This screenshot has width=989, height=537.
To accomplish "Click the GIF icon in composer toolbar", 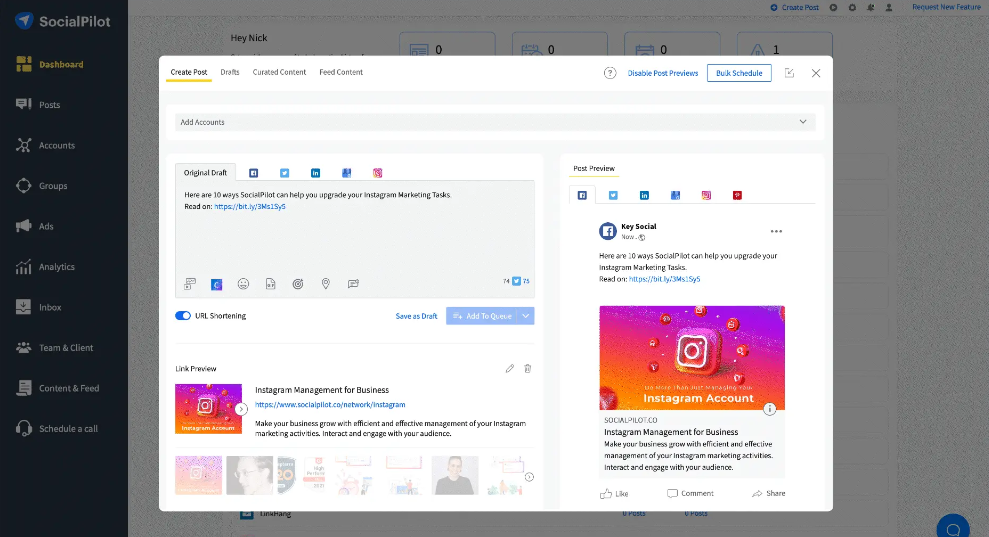I will [x=270, y=284].
